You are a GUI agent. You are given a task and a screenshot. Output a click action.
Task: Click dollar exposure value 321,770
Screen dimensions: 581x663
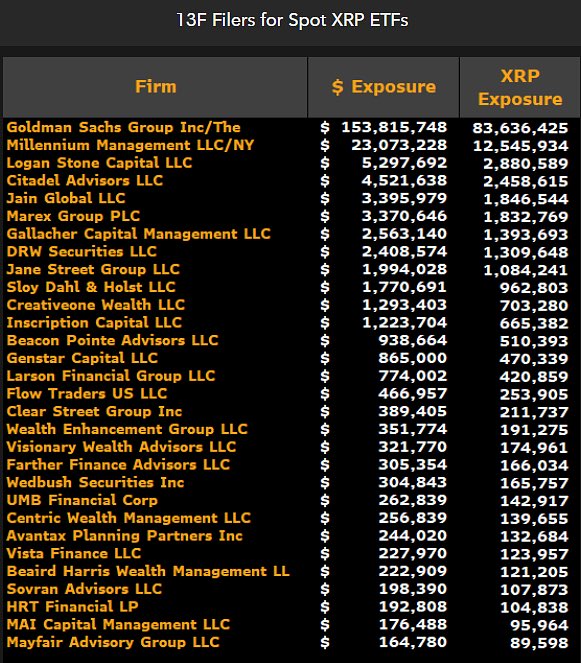coord(413,447)
